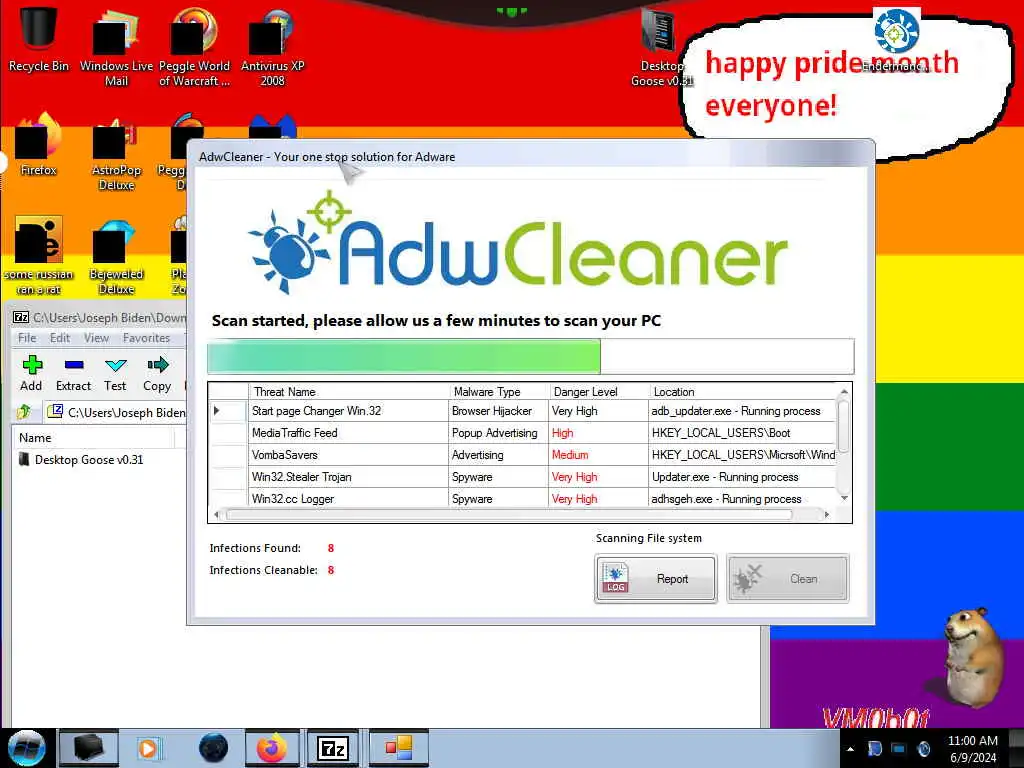Click the Danger Level column header

[600, 391]
